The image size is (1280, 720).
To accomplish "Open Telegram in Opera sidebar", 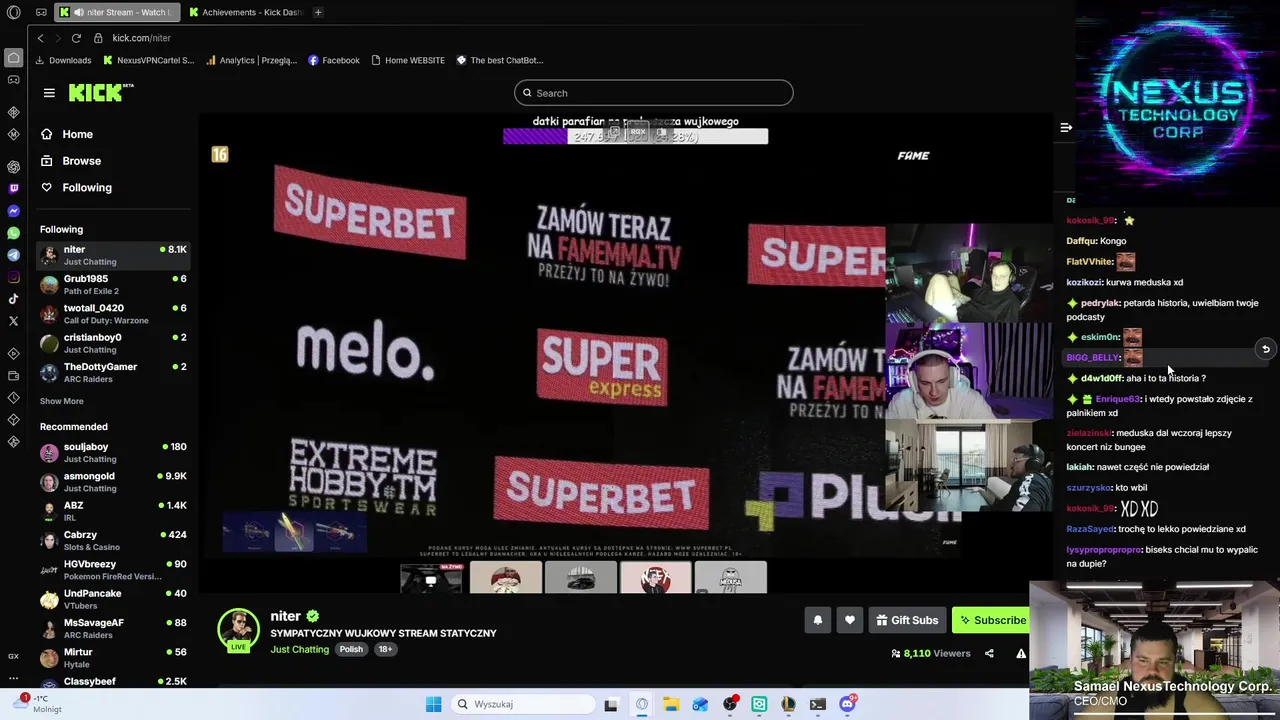I will 13,255.
